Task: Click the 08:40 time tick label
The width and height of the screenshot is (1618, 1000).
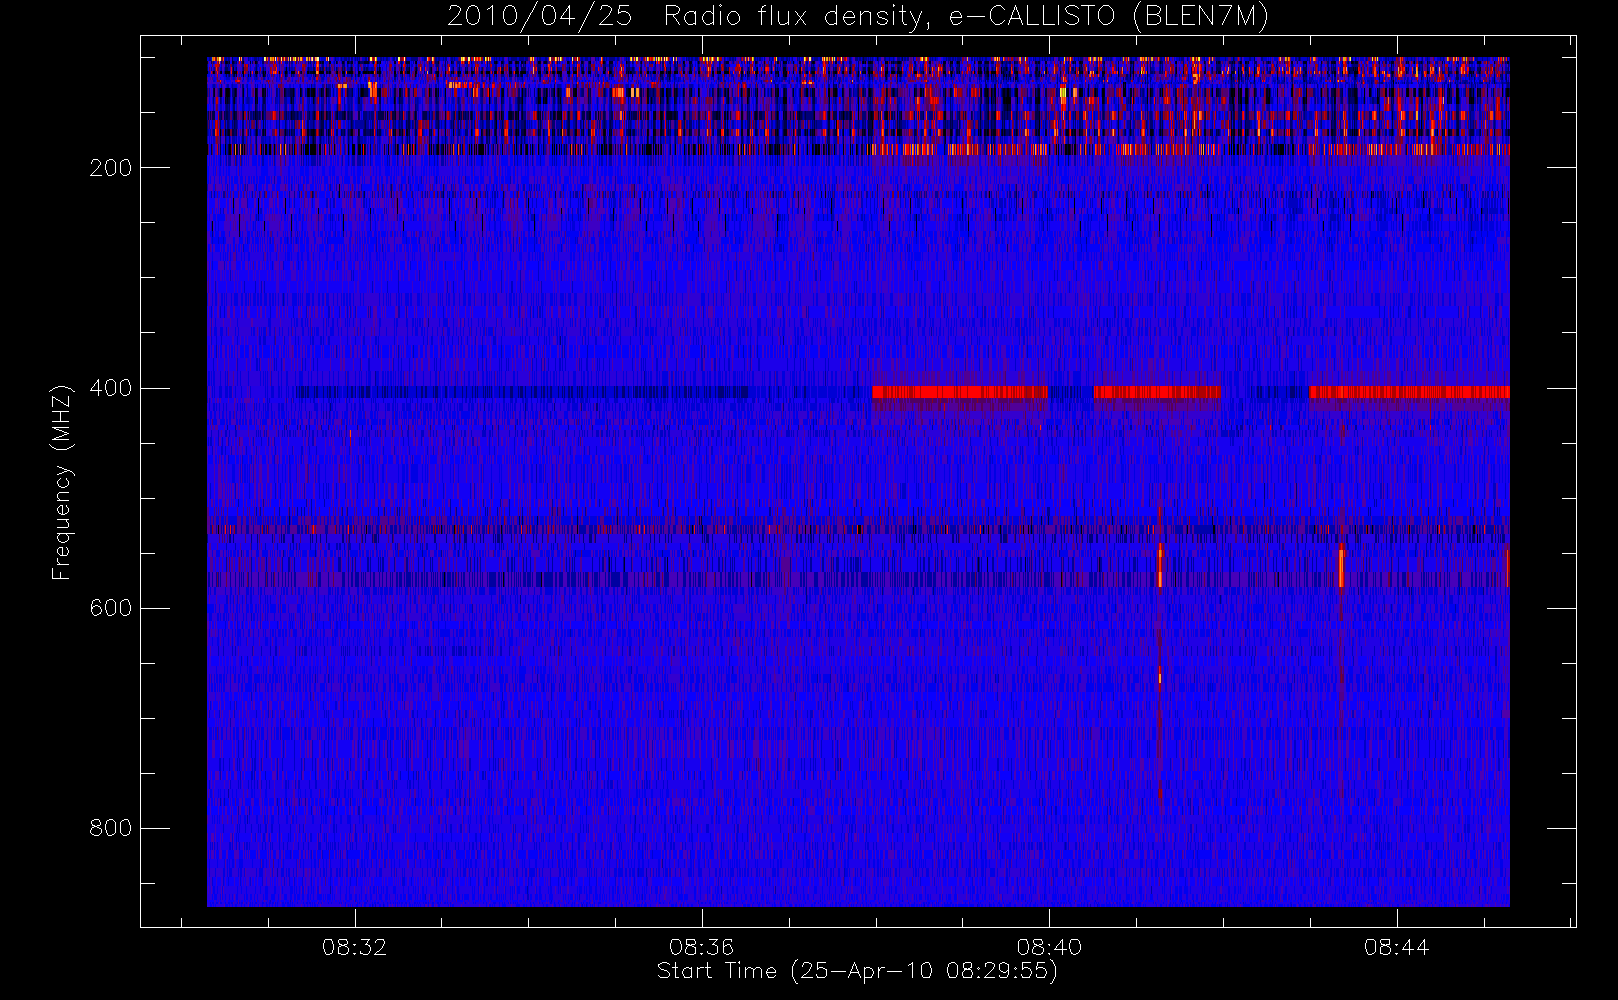Action: (1049, 947)
